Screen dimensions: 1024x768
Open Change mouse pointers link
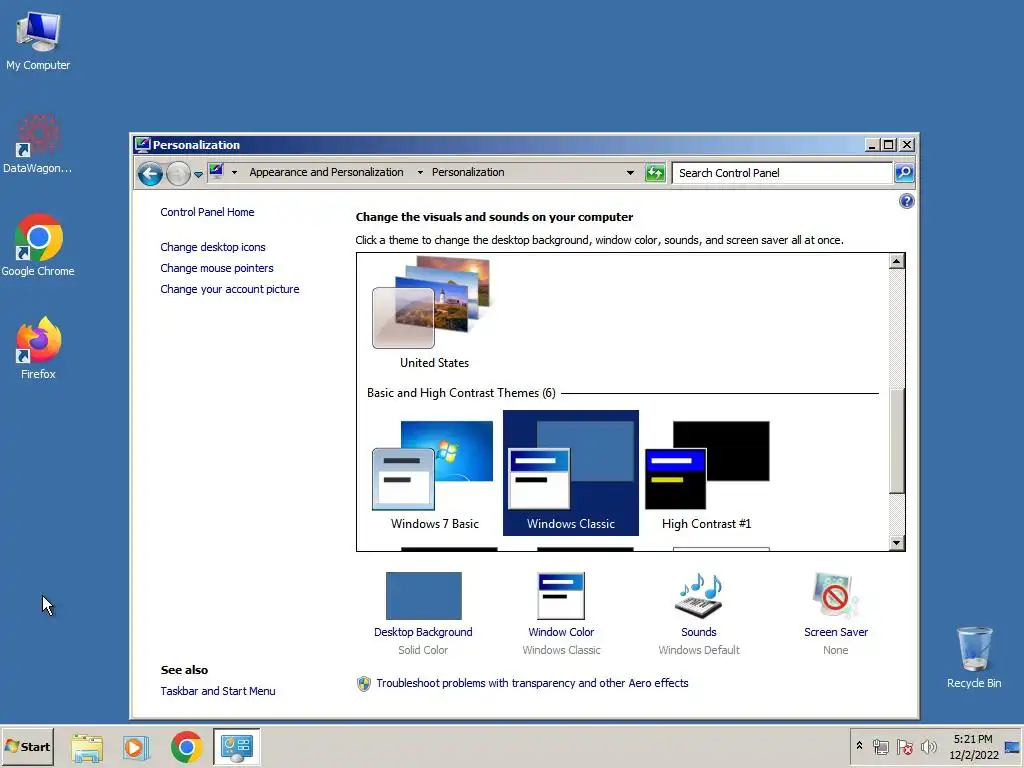[x=217, y=268]
